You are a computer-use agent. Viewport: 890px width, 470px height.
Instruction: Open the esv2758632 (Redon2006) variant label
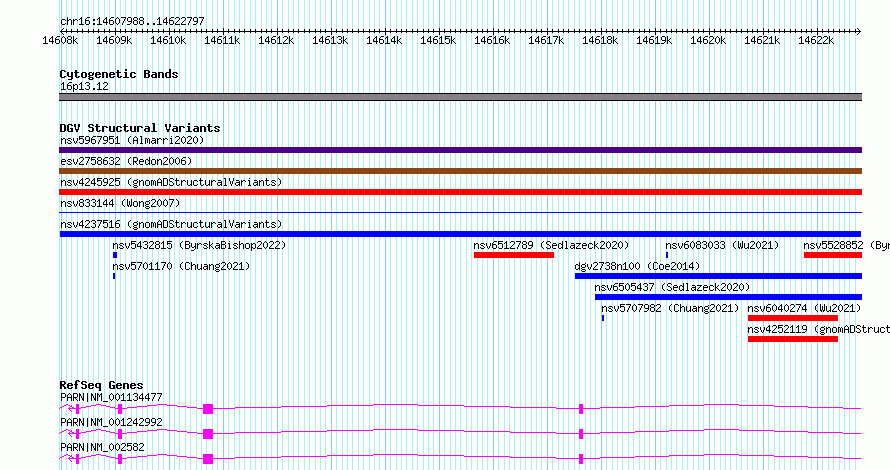(126, 161)
